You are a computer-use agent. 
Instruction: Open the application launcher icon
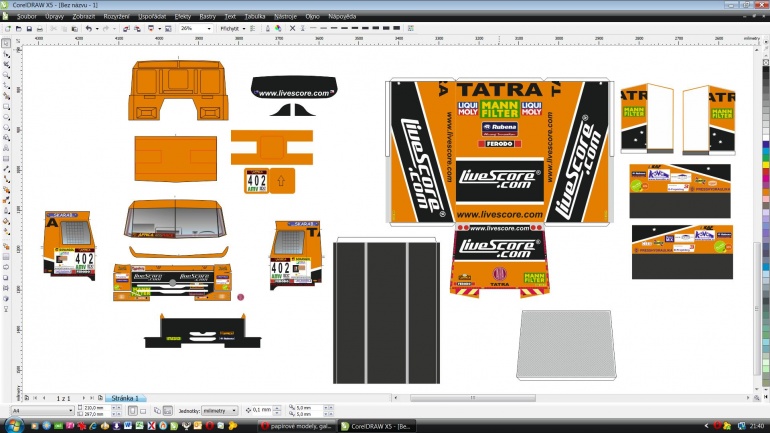(151, 28)
